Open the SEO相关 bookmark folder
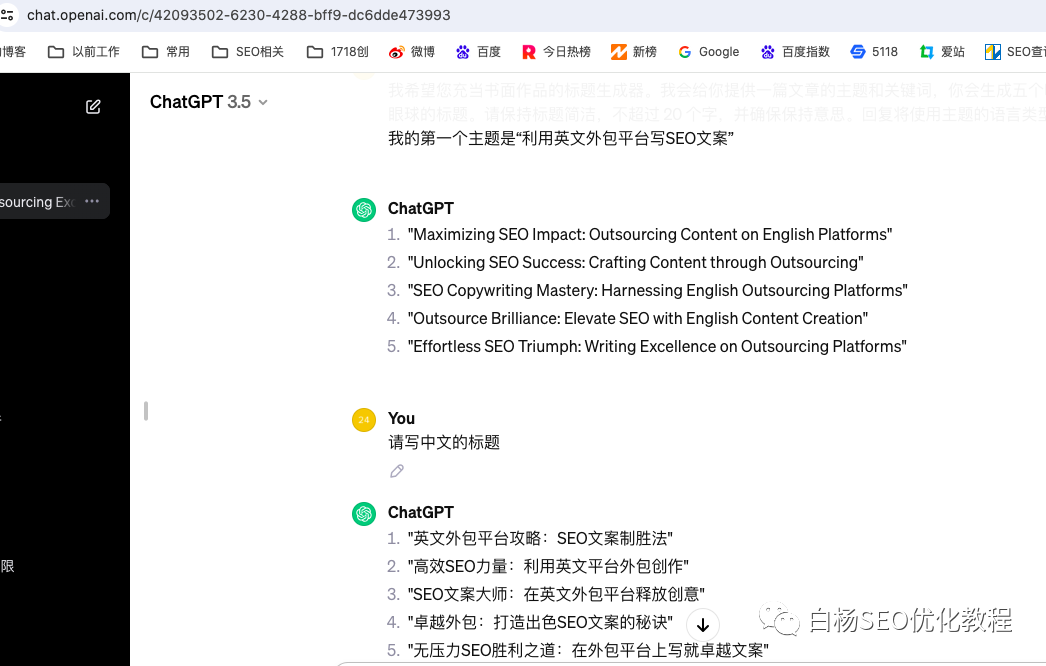The height and width of the screenshot is (666, 1046). click(x=247, y=51)
